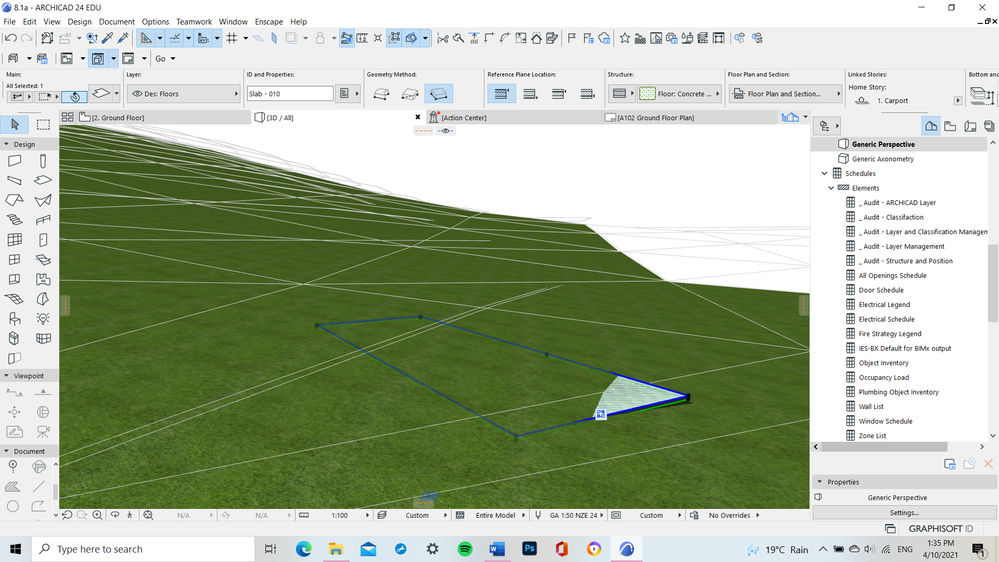Viewport: 999px width, 562px height.
Task: Select the Arrow selection tool
Action: tap(15, 125)
